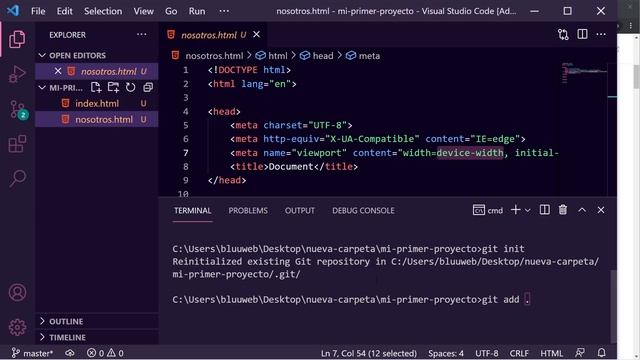Click the feedback icon in status bar
The width and height of the screenshot is (640, 360).
tap(580, 353)
